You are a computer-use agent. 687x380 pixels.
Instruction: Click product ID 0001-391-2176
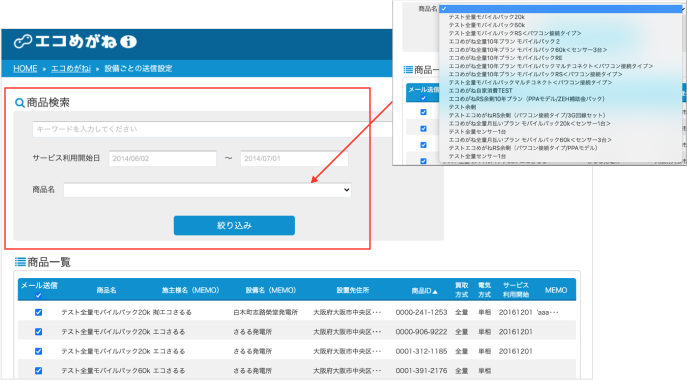click(421, 371)
